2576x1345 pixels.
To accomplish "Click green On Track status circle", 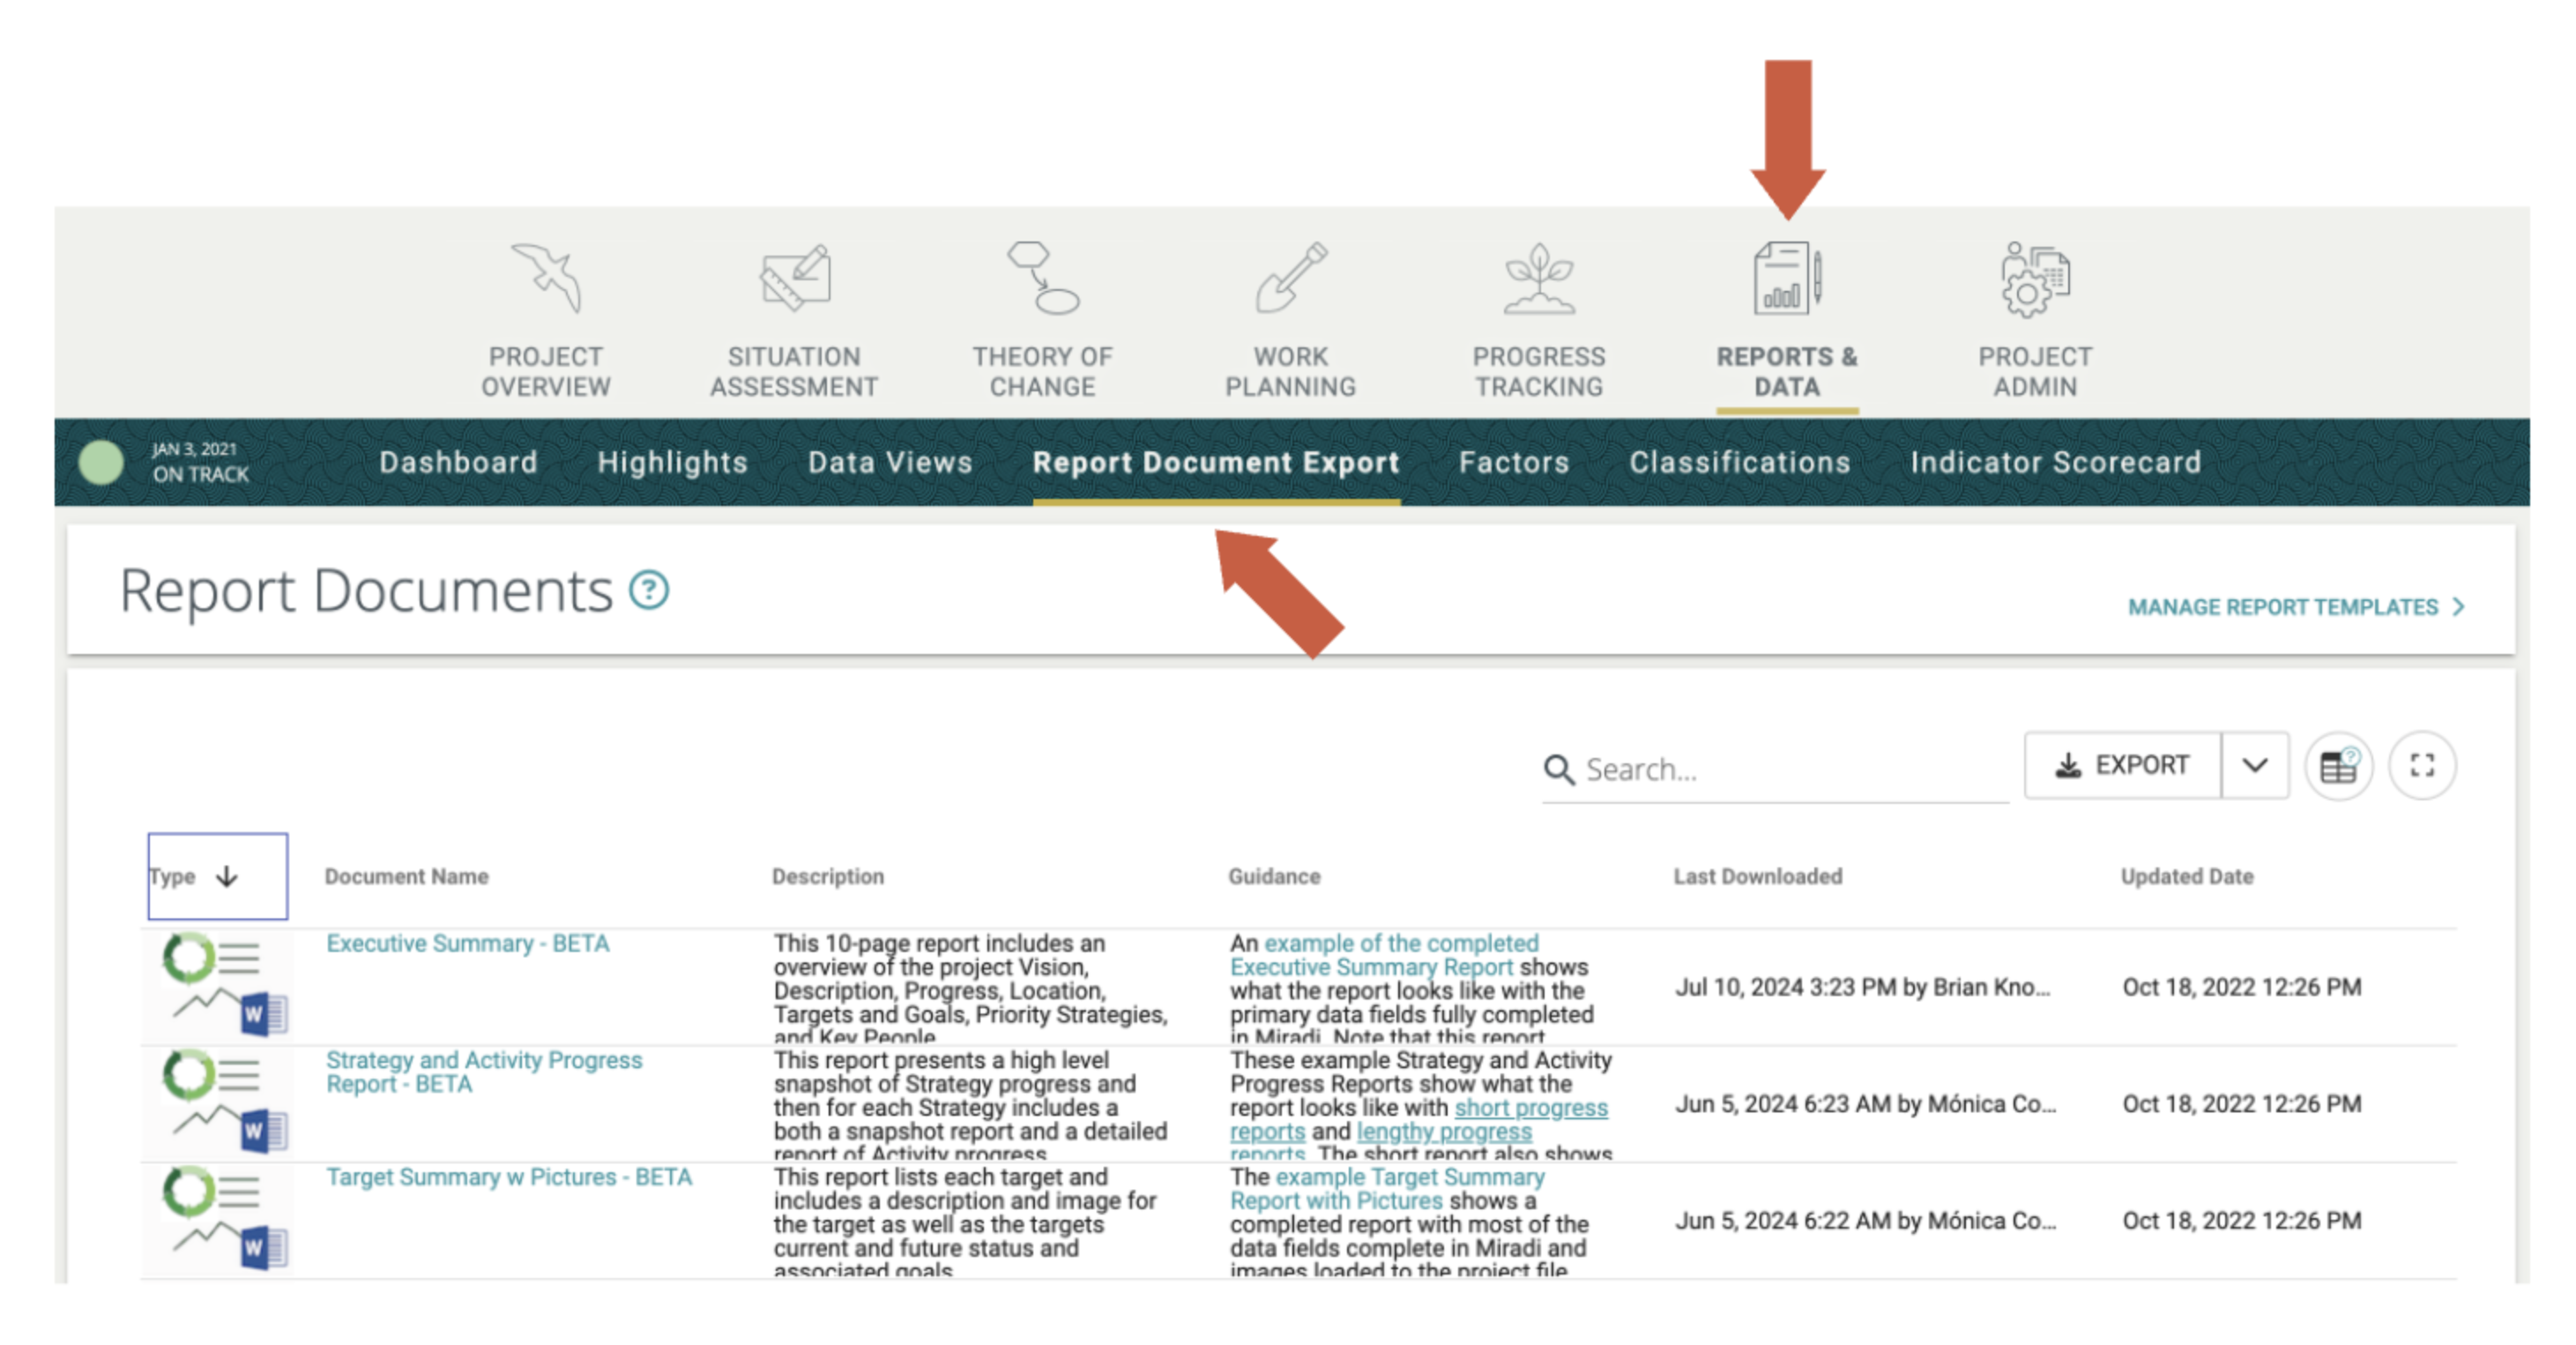I will click(x=101, y=462).
